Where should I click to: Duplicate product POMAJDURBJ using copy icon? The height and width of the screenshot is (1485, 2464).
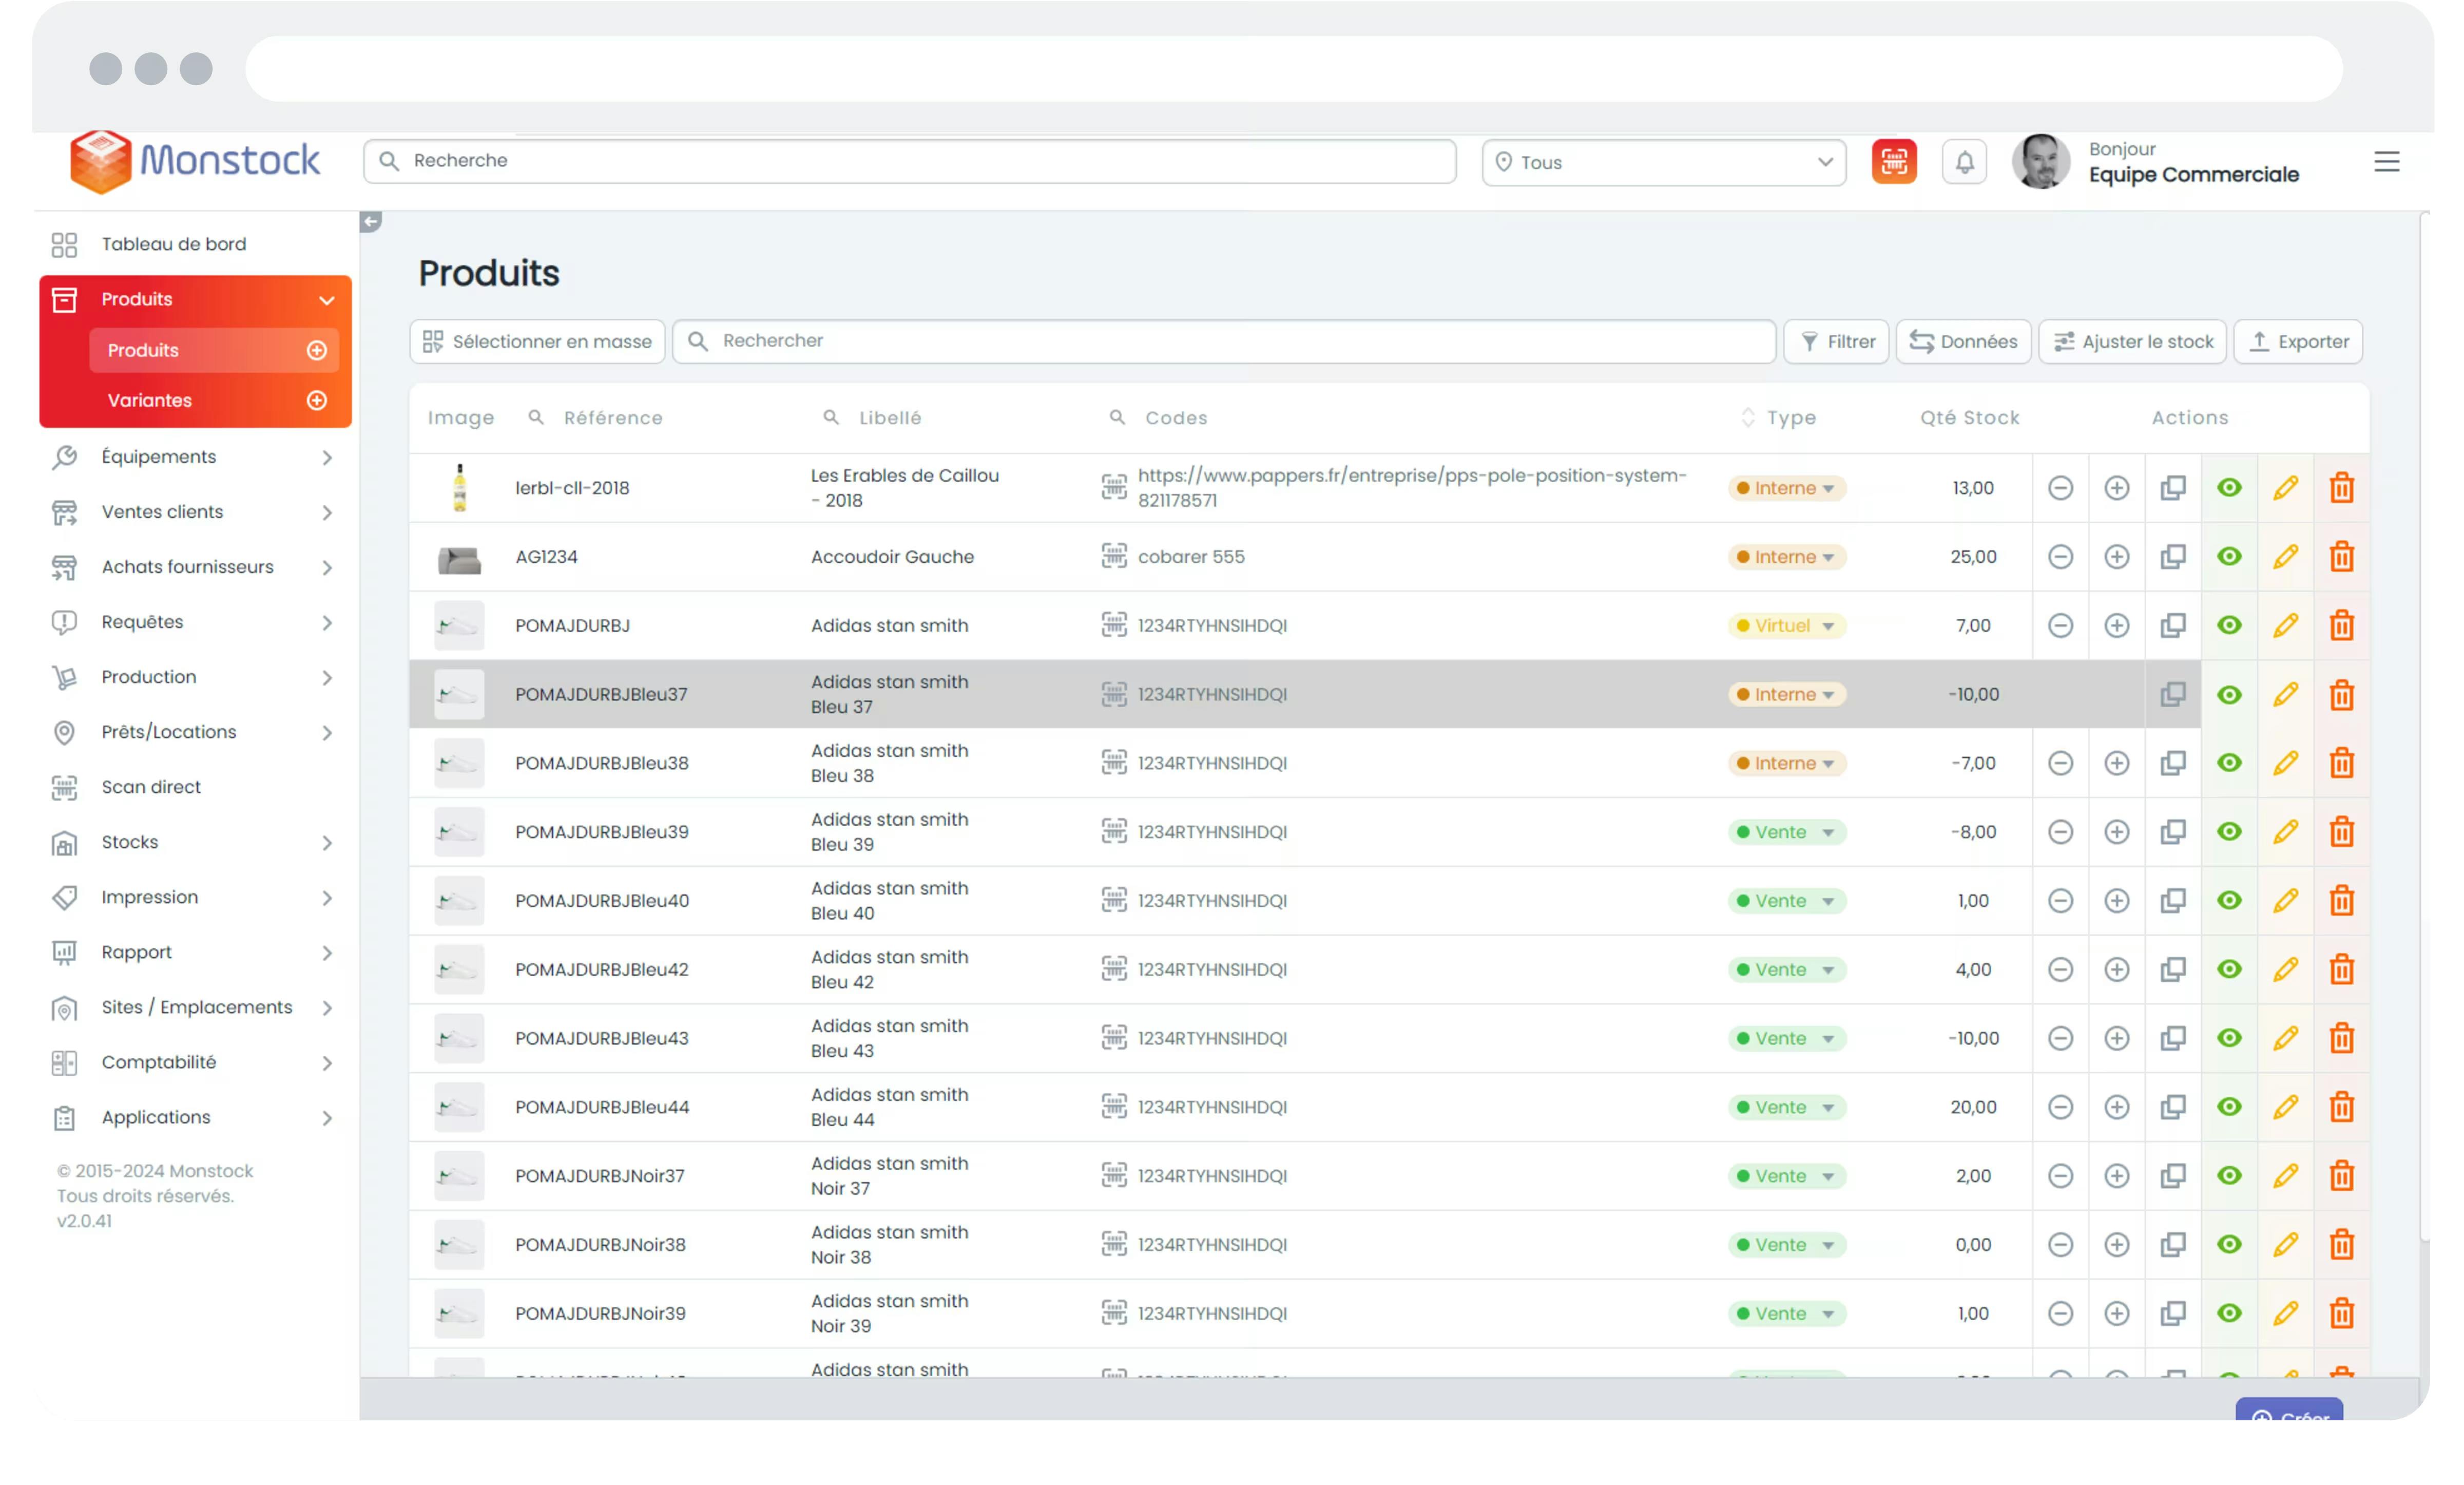[2172, 626]
